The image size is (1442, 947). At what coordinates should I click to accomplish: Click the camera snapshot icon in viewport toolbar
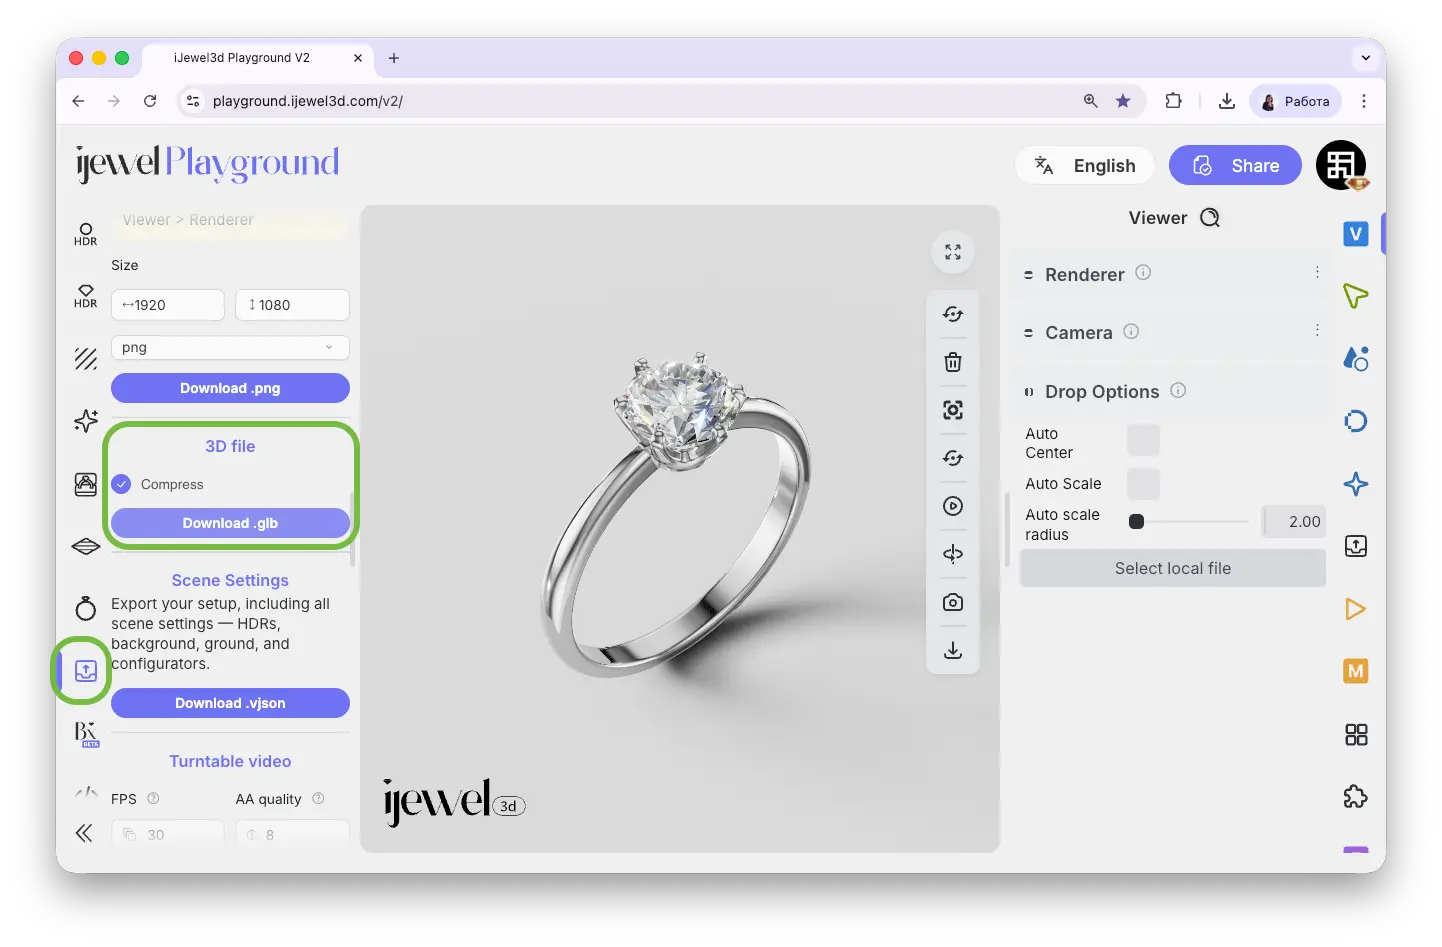[x=953, y=602]
